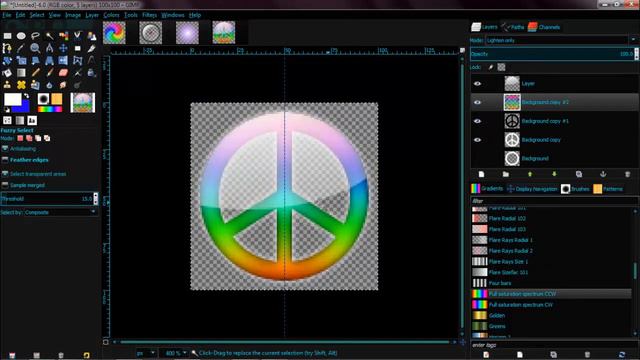
Task: Open the px unit dropdown
Action: (x=146, y=353)
